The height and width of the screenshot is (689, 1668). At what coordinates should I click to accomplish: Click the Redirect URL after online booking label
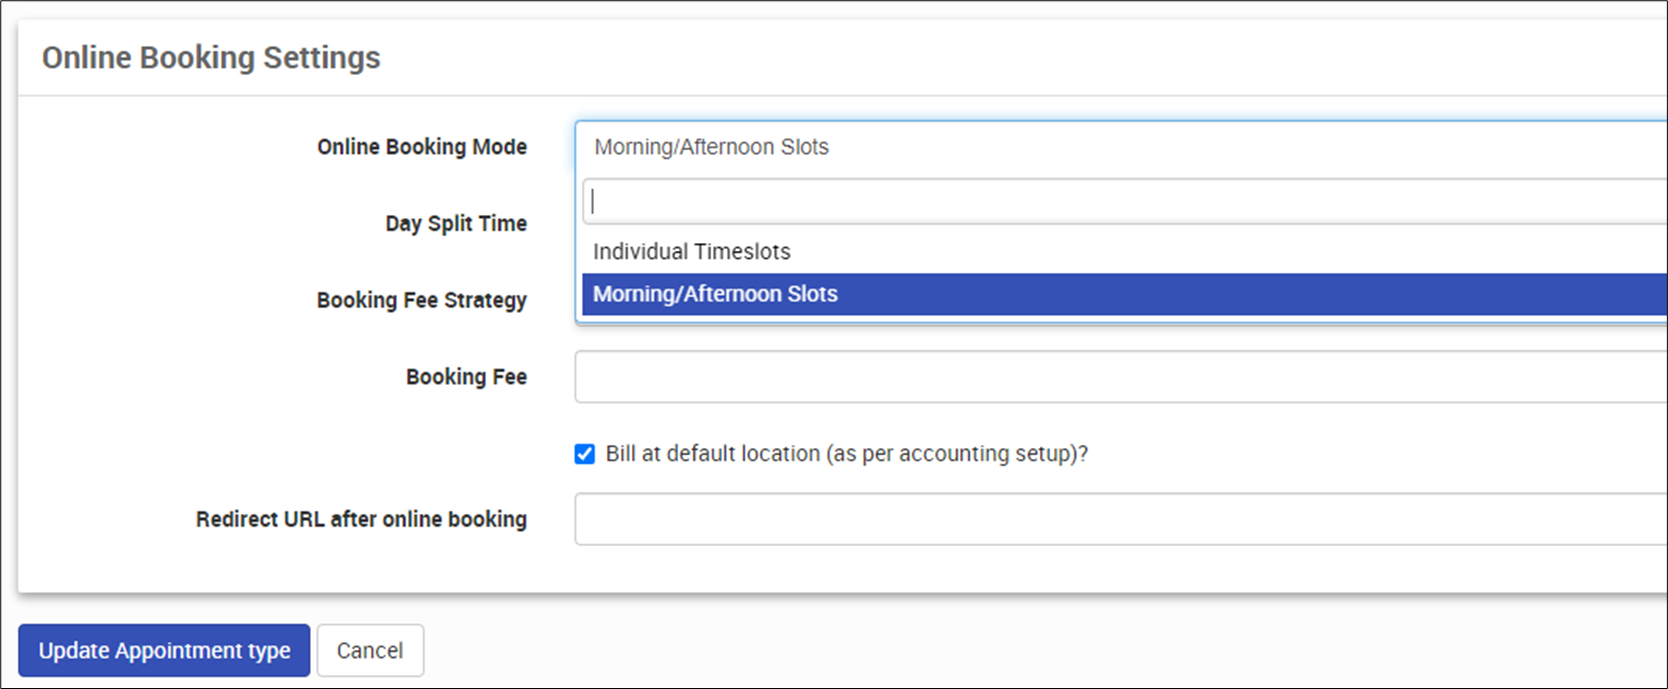361,520
